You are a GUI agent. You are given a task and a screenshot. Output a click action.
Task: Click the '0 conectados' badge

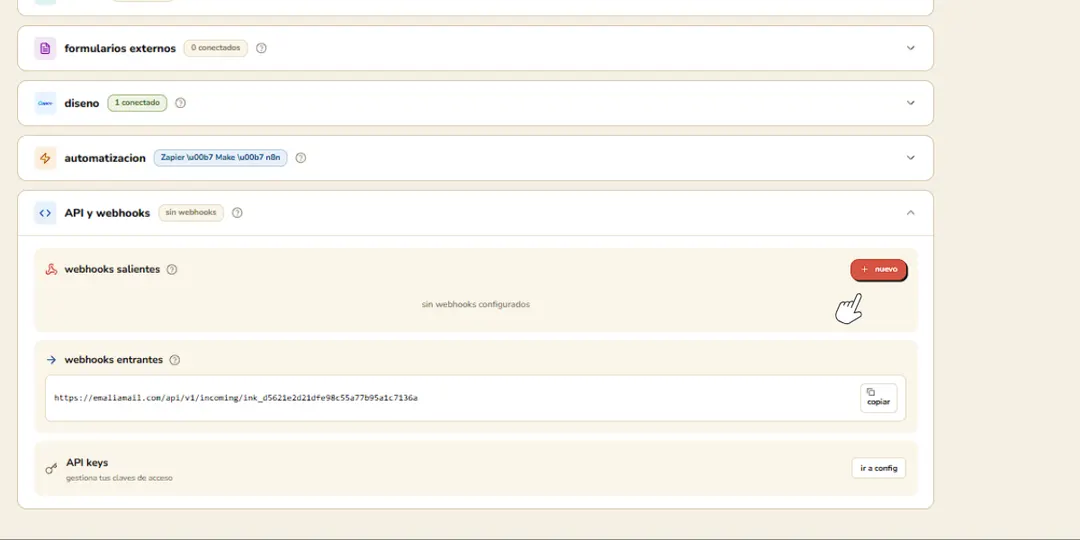pos(216,48)
